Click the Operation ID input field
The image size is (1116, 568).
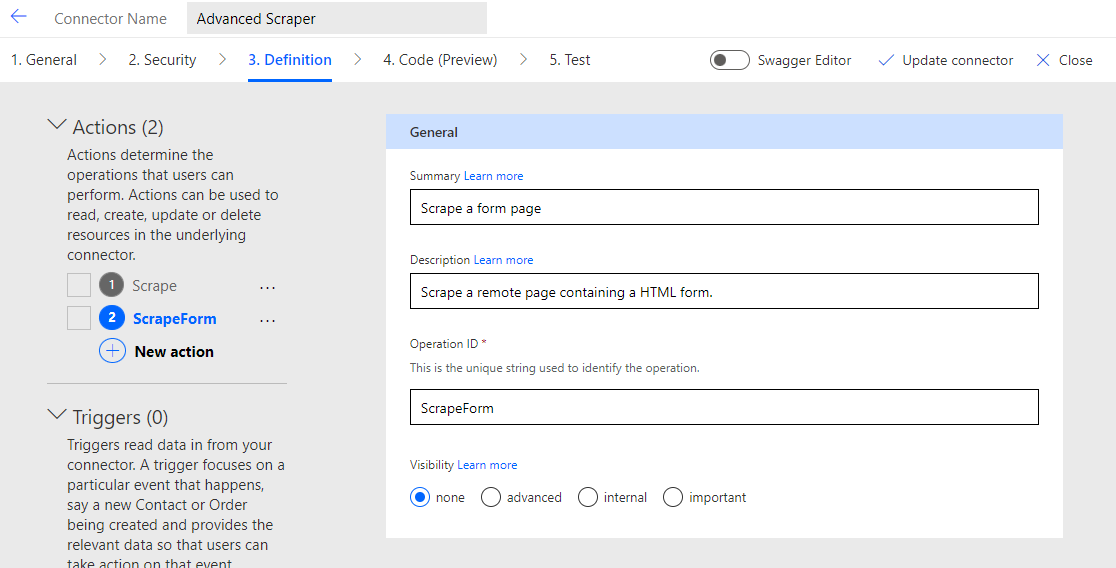click(724, 408)
